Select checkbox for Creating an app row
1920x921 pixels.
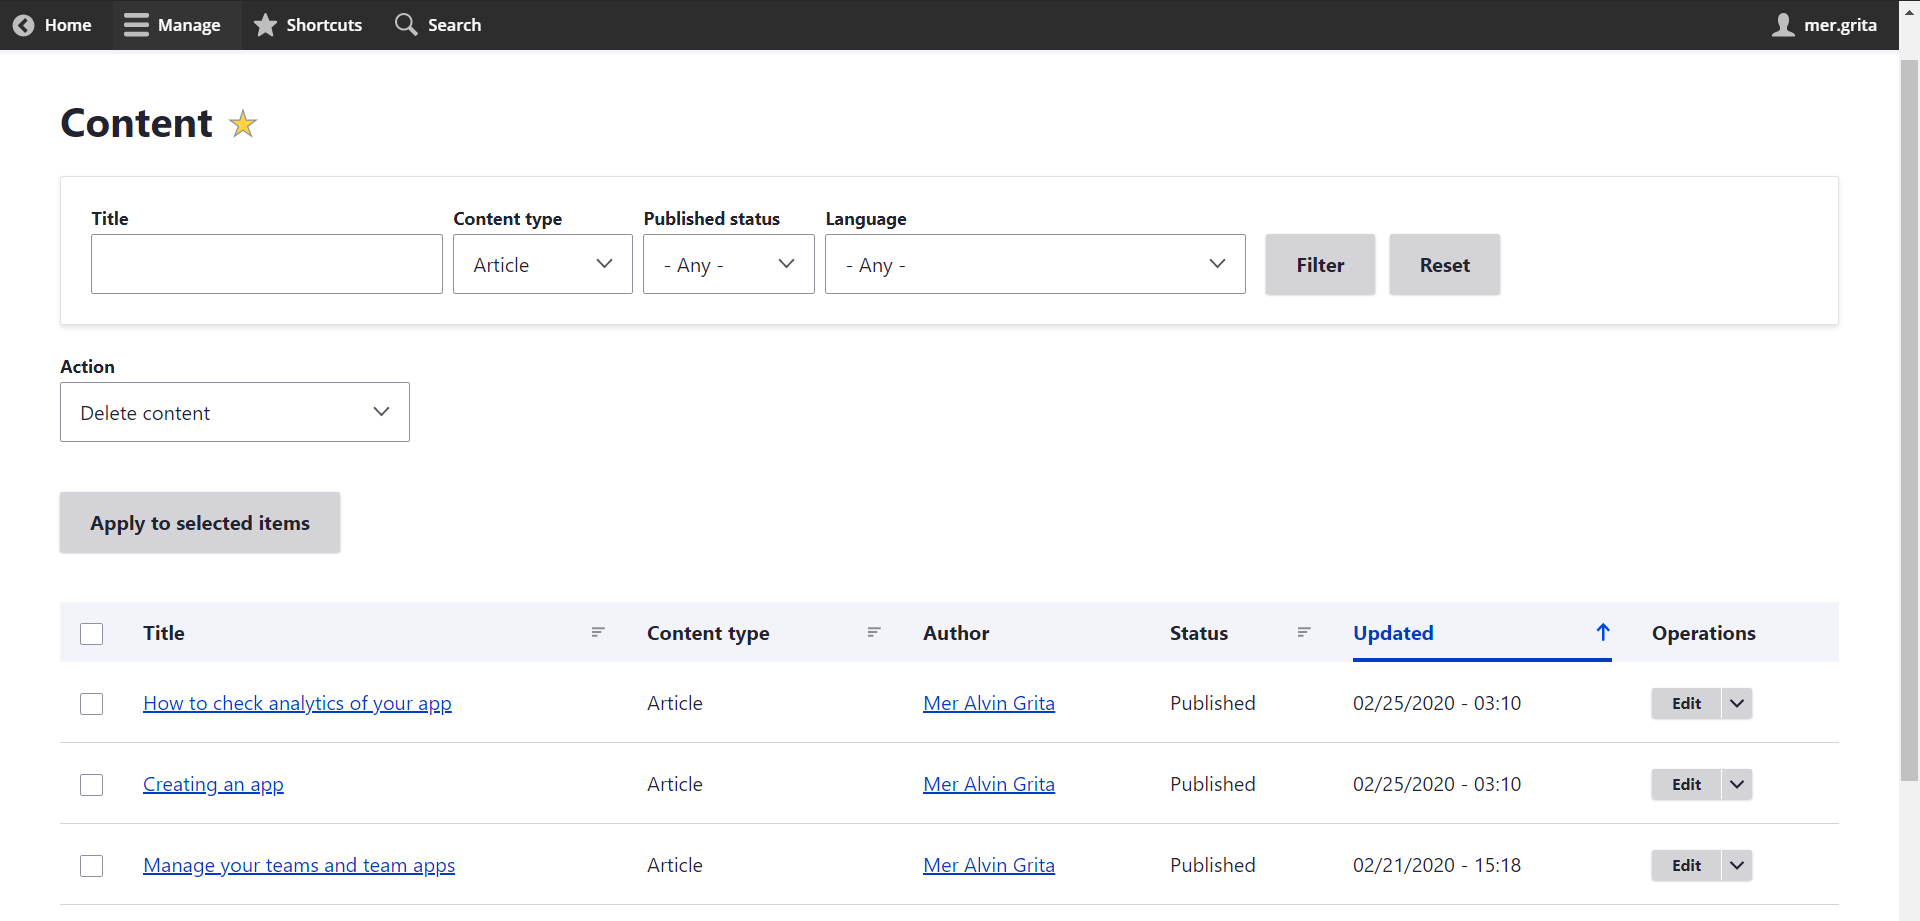click(92, 785)
